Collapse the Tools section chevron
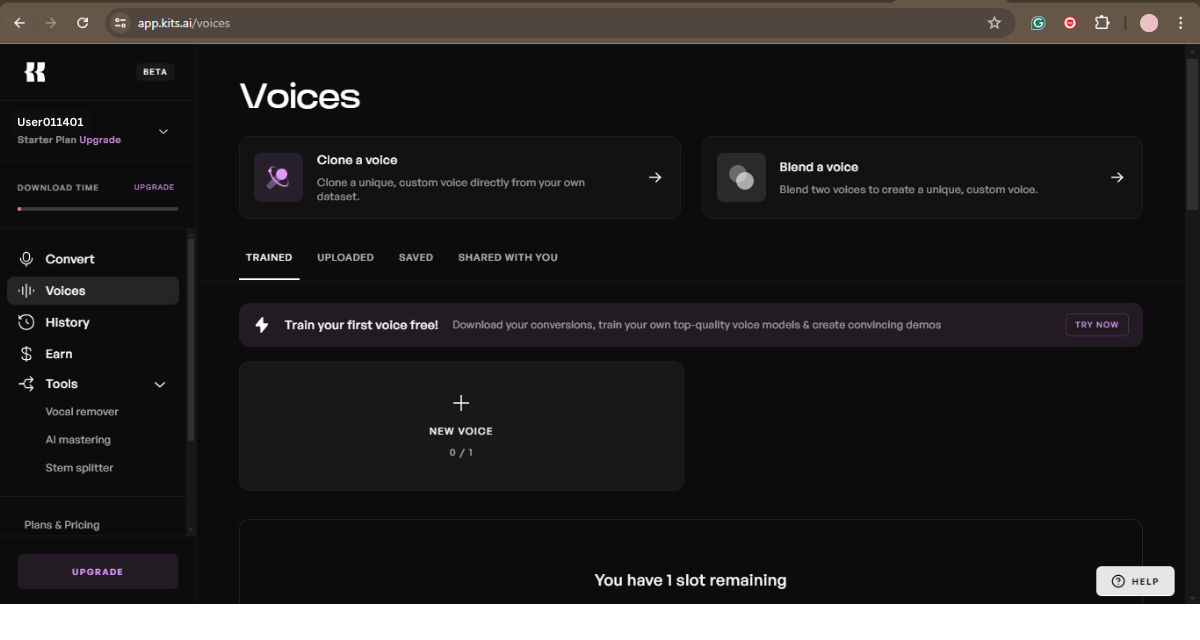 tap(159, 384)
